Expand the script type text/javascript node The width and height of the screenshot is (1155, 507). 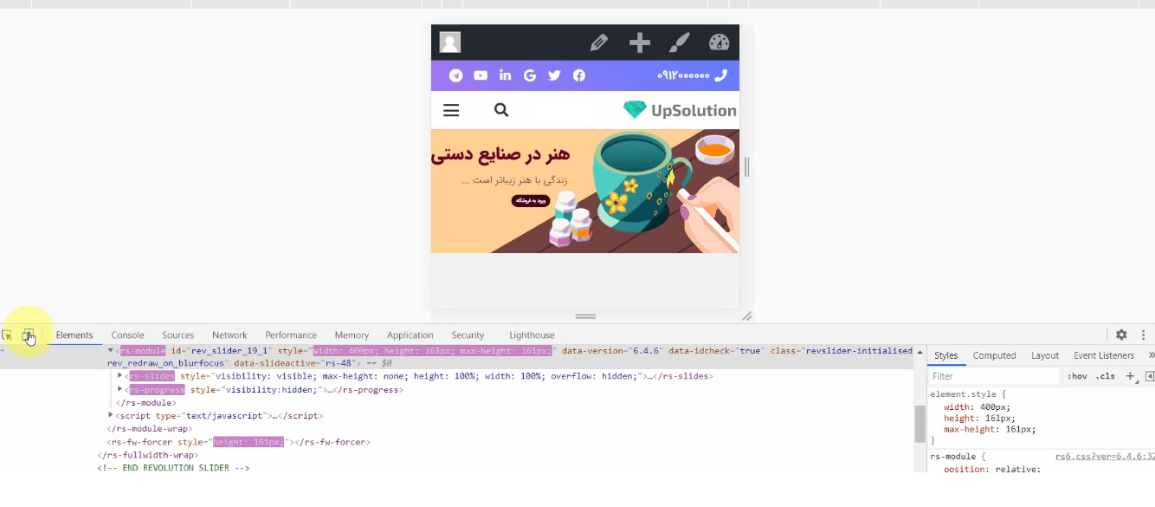coord(110,416)
